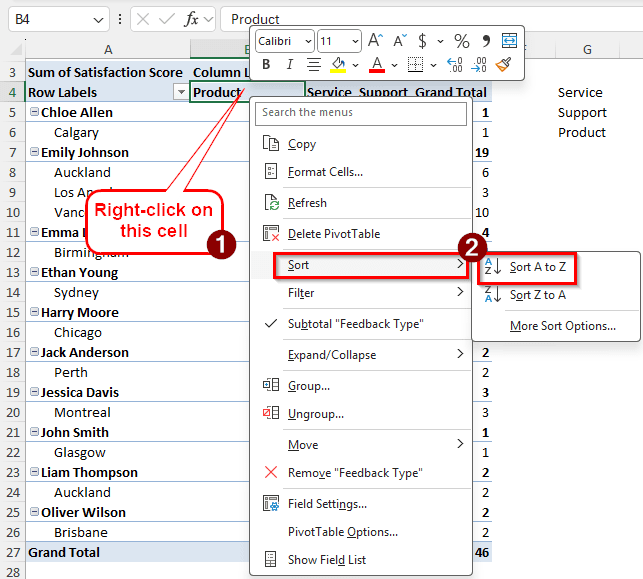Click Show Field List entry
The height and width of the screenshot is (579, 643).
point(326,560)
